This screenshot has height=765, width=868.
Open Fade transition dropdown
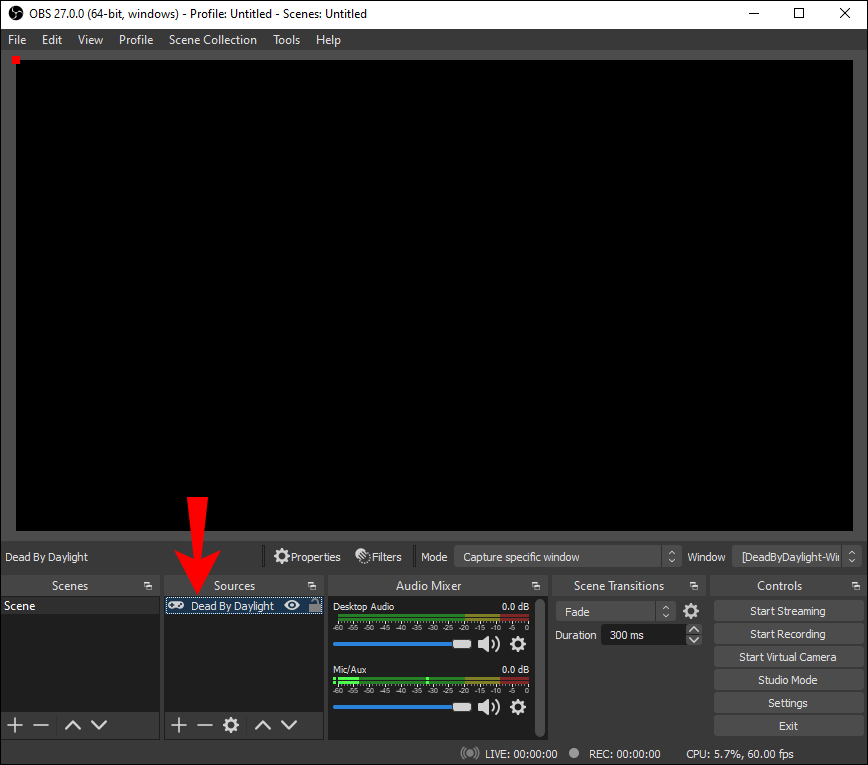(616, 611)
